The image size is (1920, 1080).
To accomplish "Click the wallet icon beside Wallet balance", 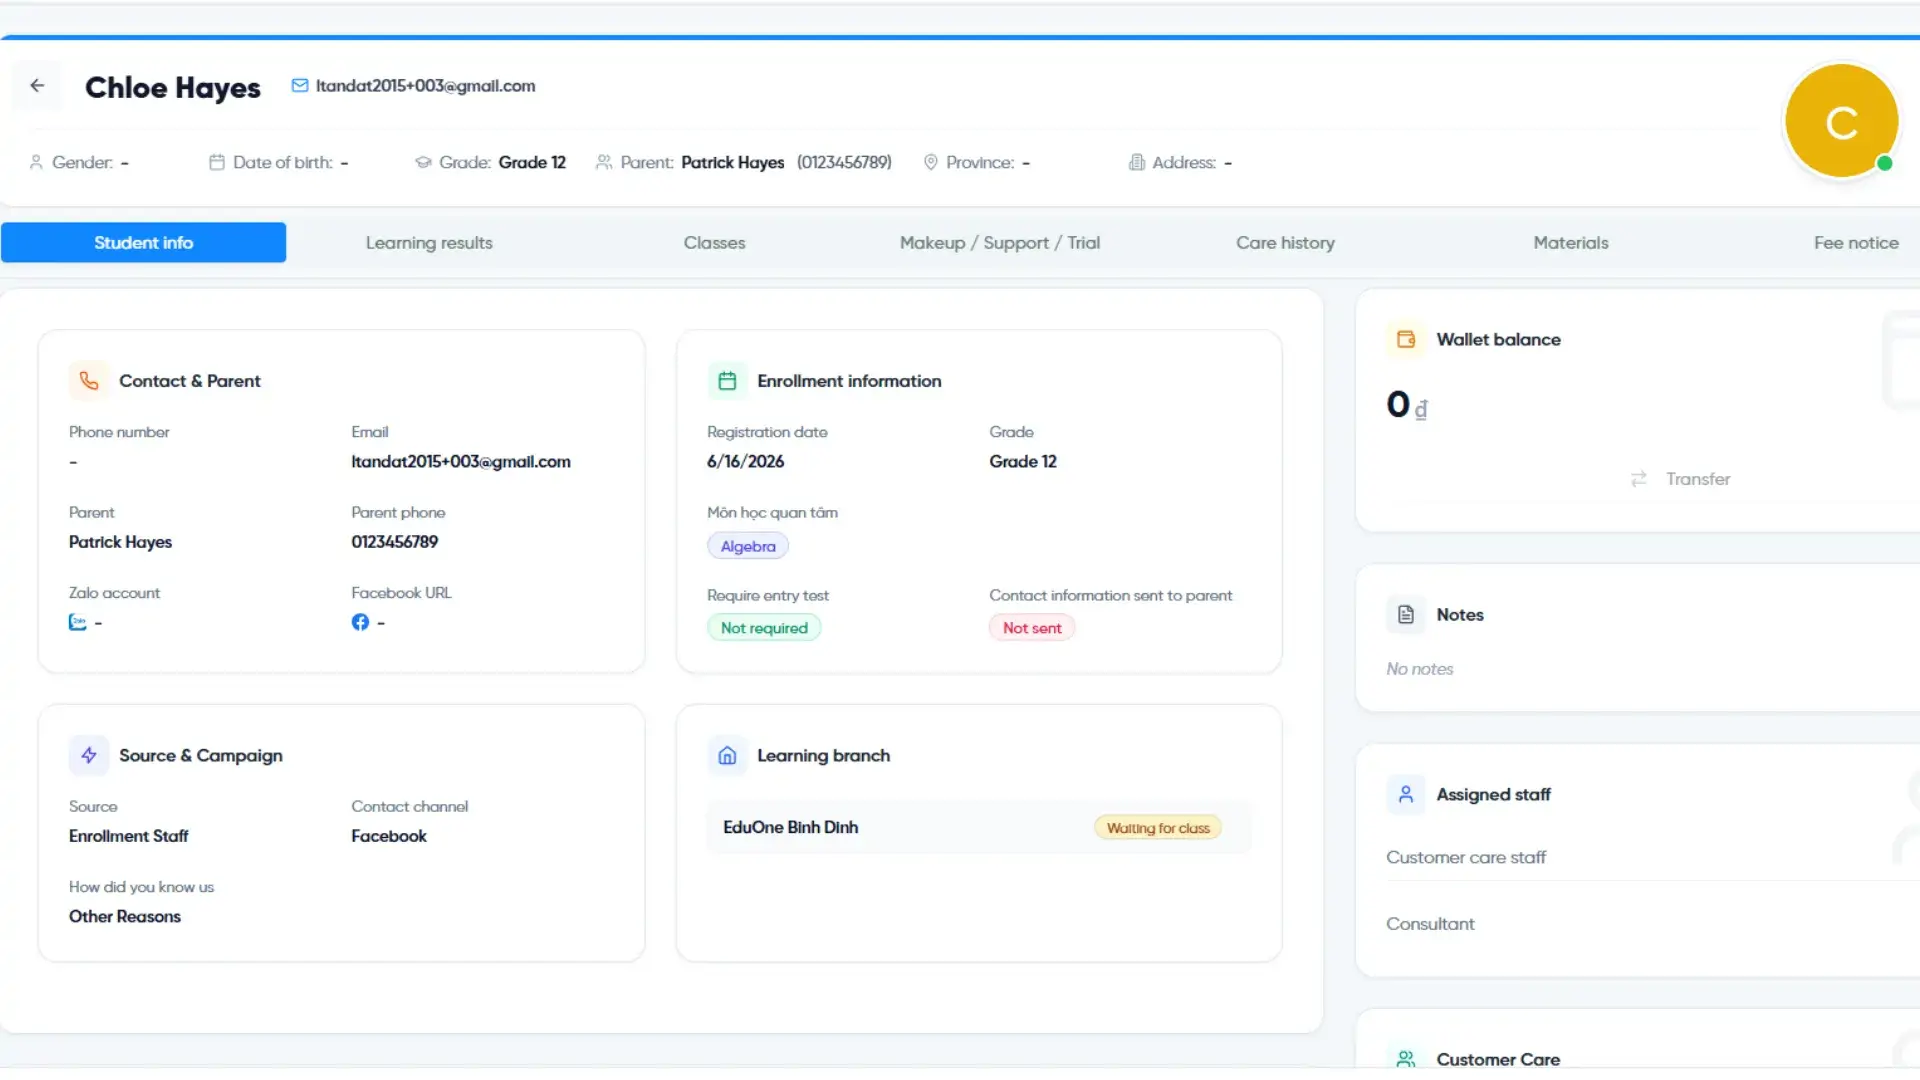I will [1406, 339].
